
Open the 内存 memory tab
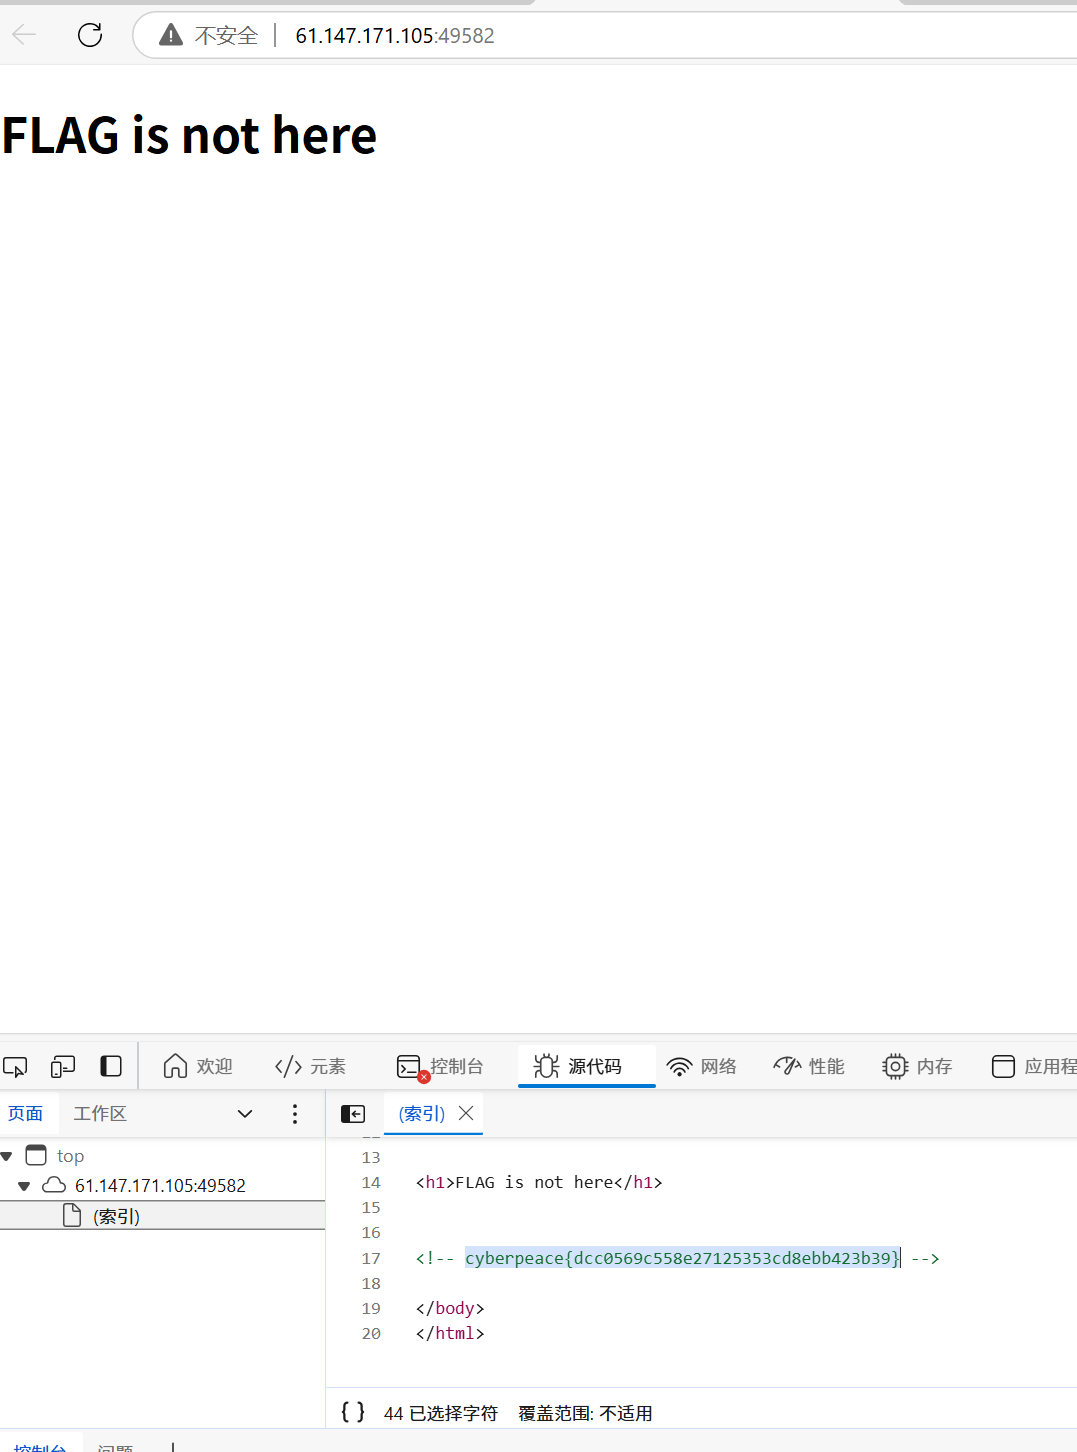[917, 1067]
